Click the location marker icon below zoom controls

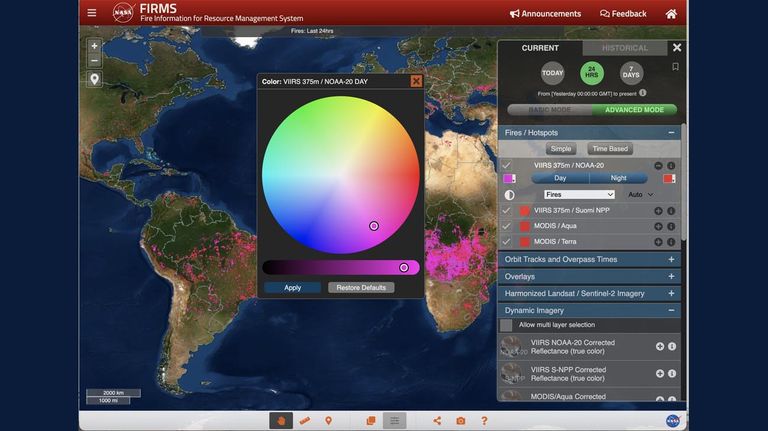click(95, 78)
